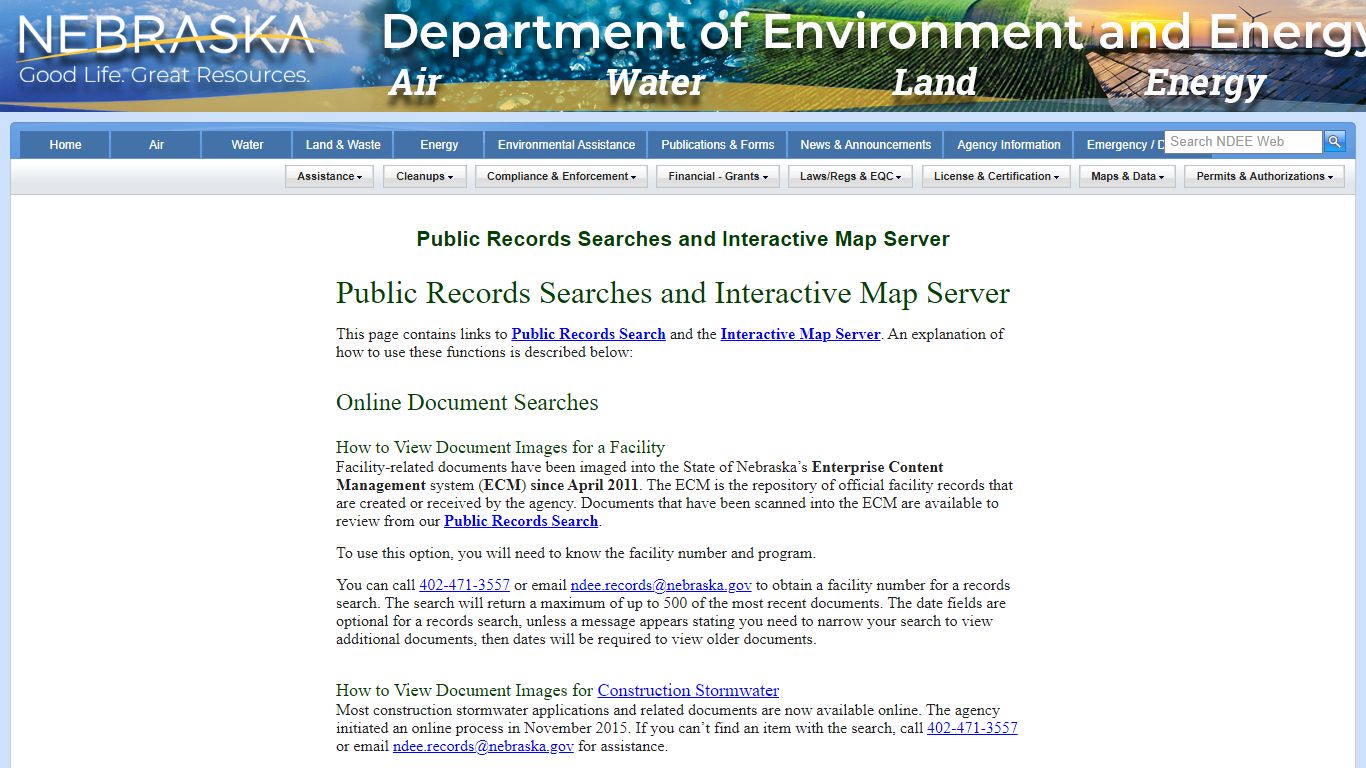Open the Construction Stormwater link
Viewport: 1366px width, 768px height.
click(688, 690)
